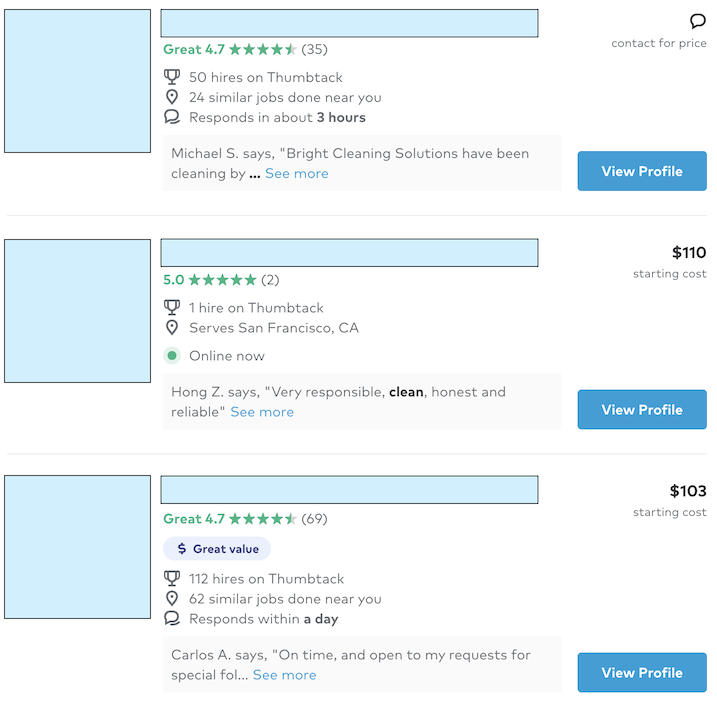The image size is (717, 702).
Task: Click the trophy icon beside 50 hires
Action: point(172,77)
